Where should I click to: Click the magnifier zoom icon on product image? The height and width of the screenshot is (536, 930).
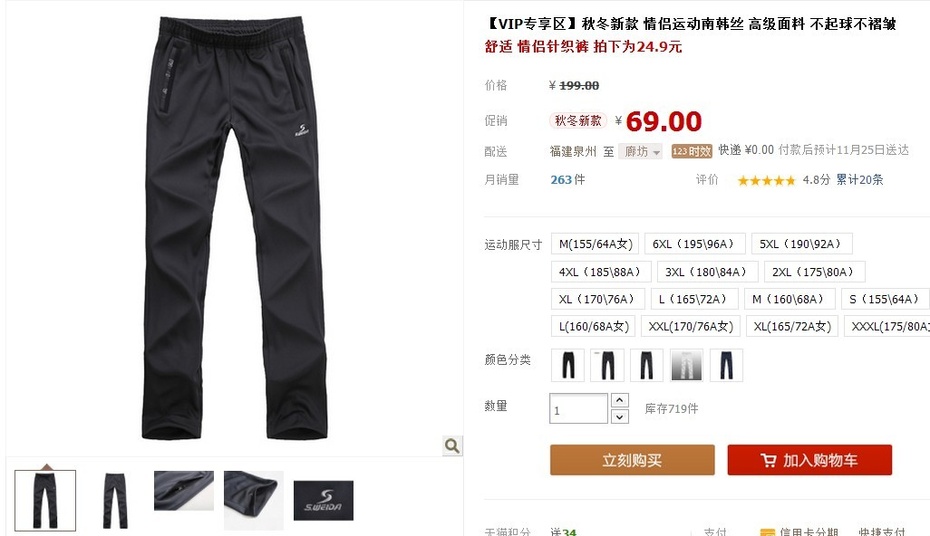coord(452,445)
